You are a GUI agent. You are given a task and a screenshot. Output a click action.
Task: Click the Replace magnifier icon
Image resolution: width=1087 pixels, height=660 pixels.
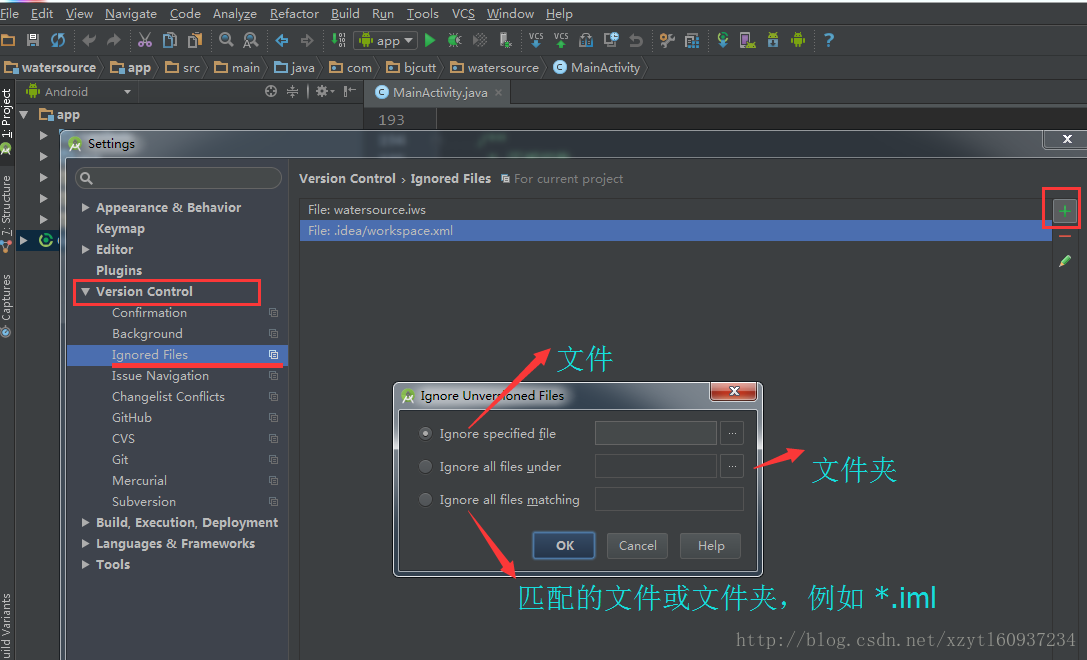point(251,40)
